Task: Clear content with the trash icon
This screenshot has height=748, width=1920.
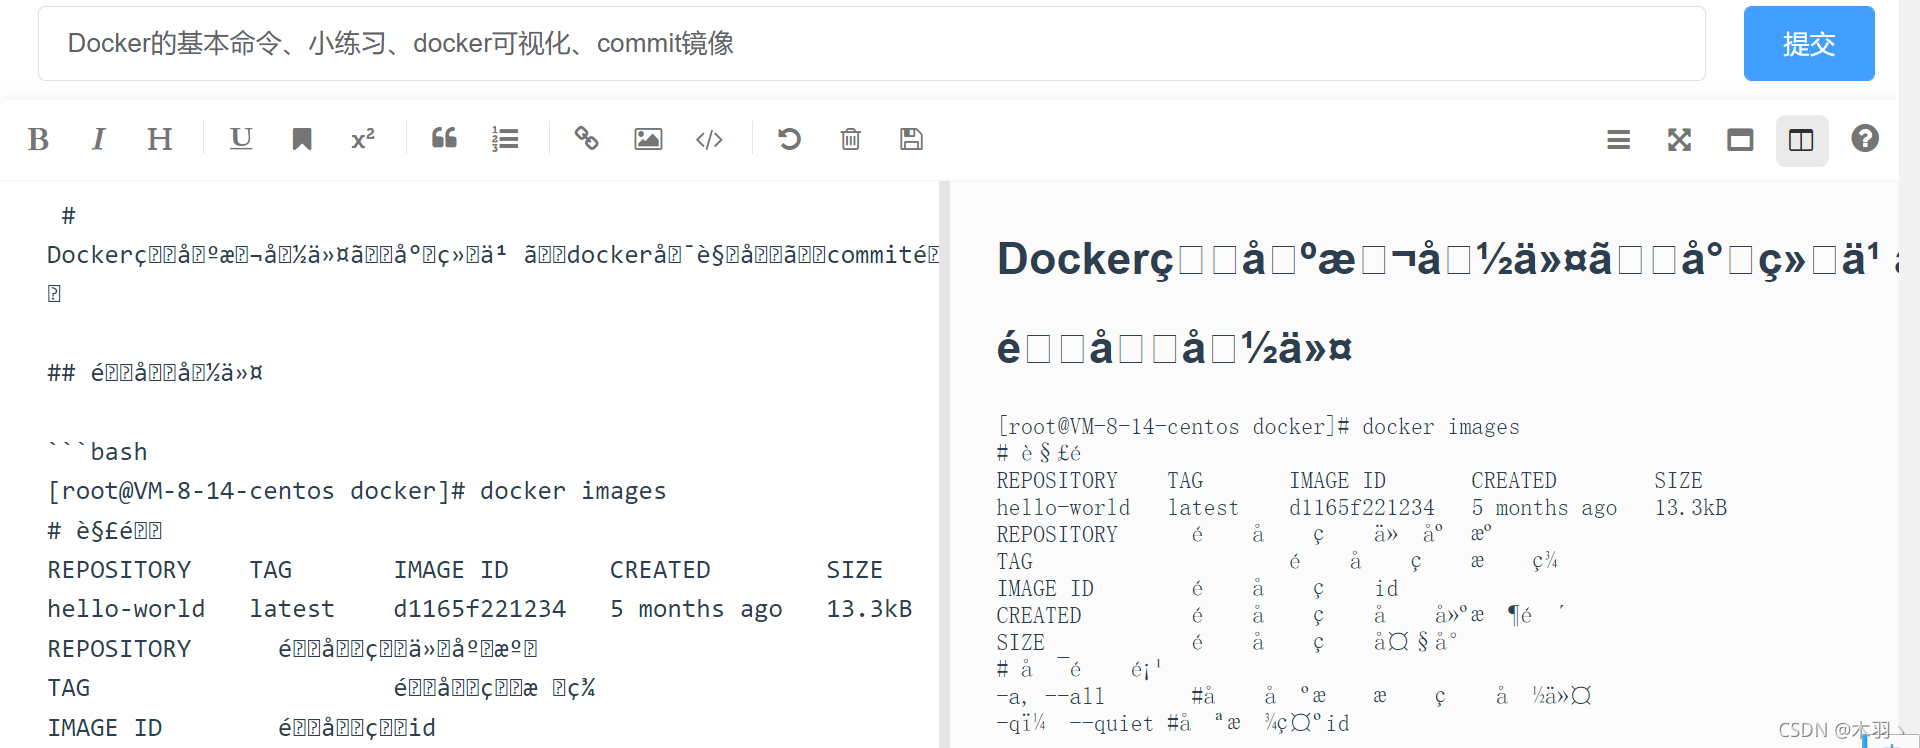Action: pyautogui.click(x=851, y=139)
